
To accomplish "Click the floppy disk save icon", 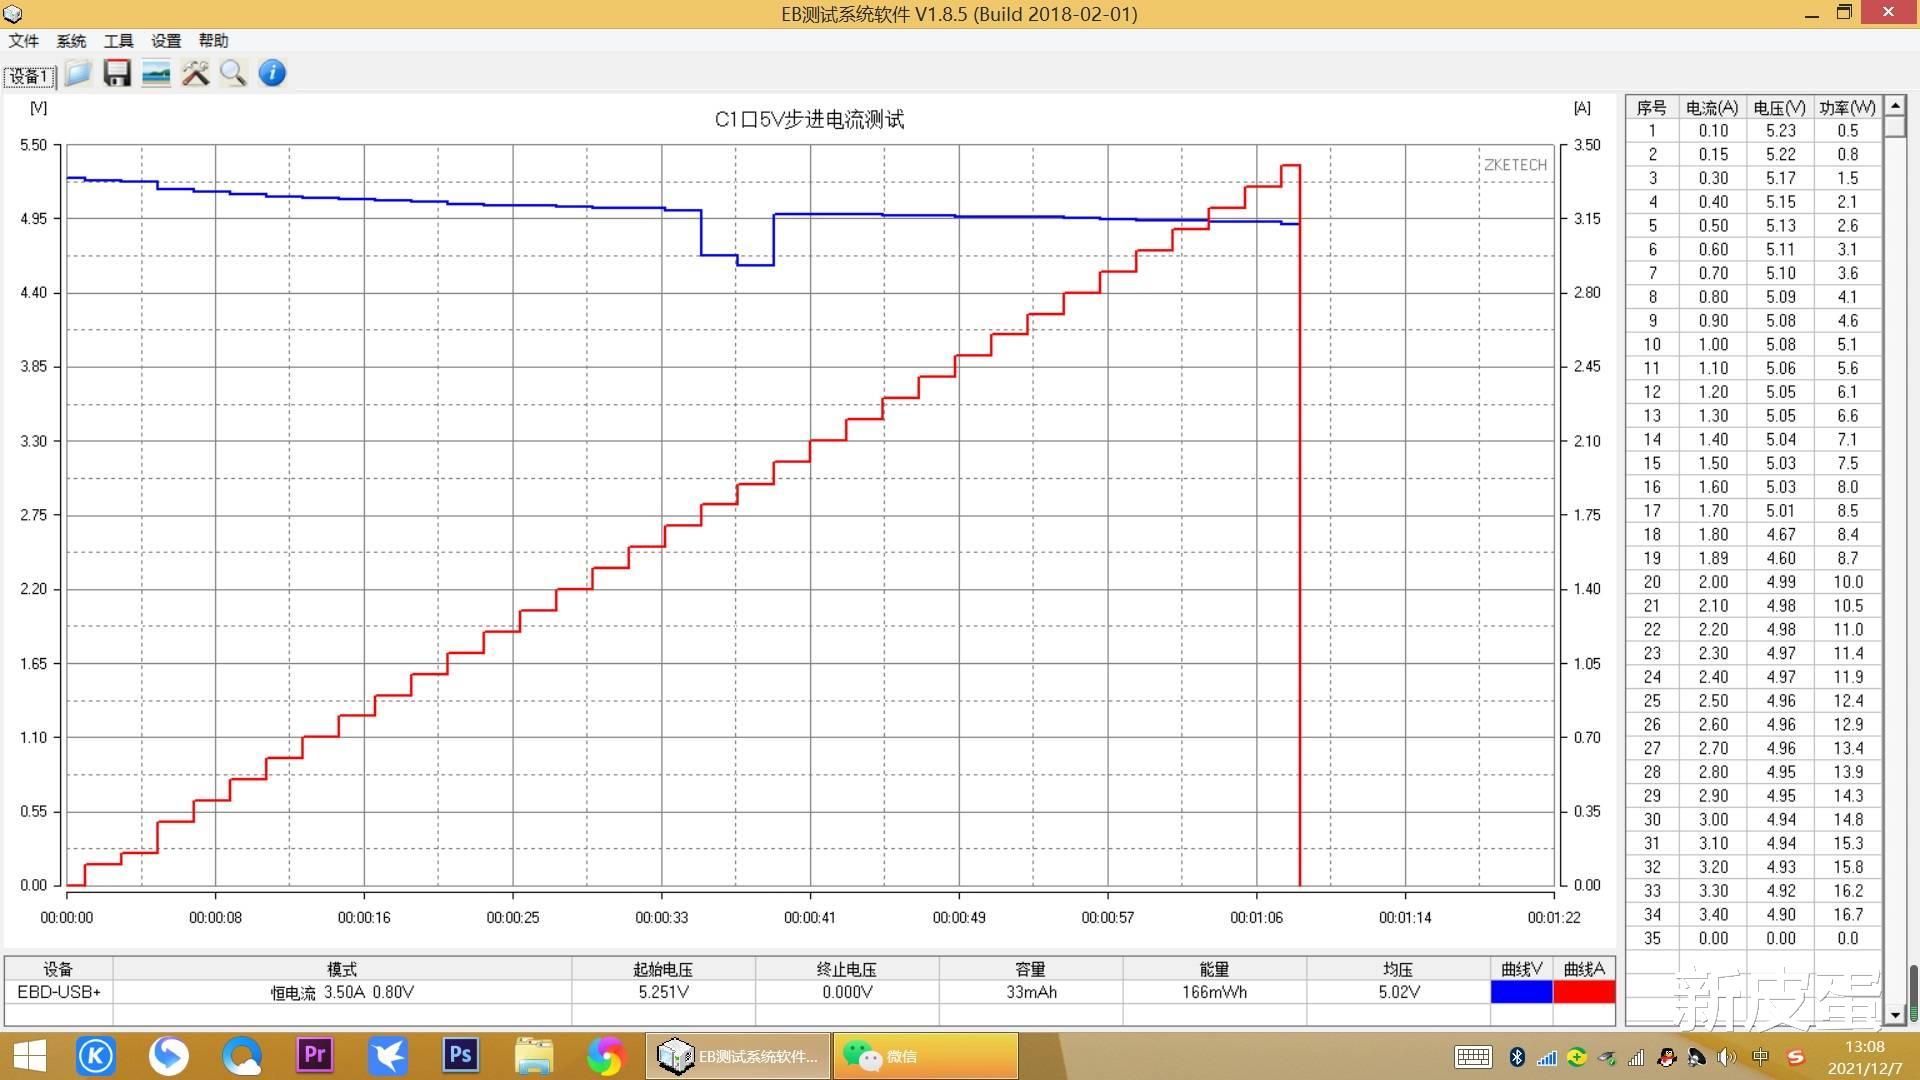I will [117, 73].
